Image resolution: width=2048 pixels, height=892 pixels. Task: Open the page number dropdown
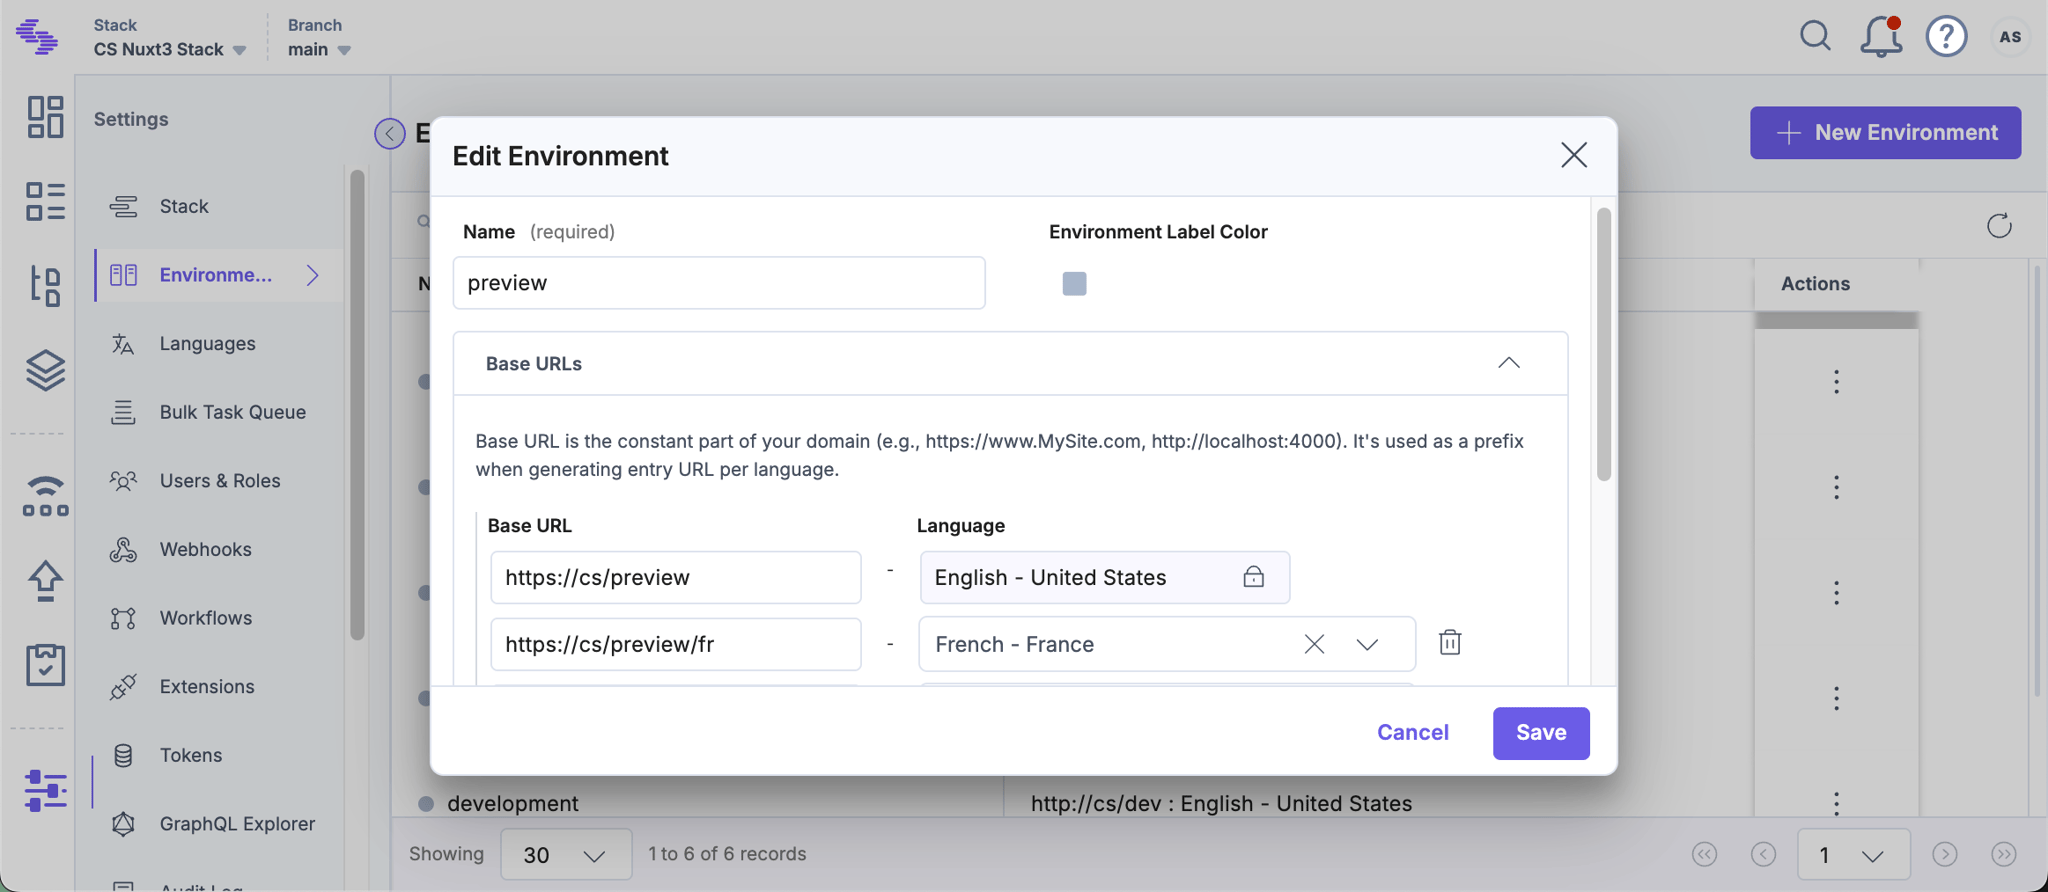click(x=1853, y=854)
